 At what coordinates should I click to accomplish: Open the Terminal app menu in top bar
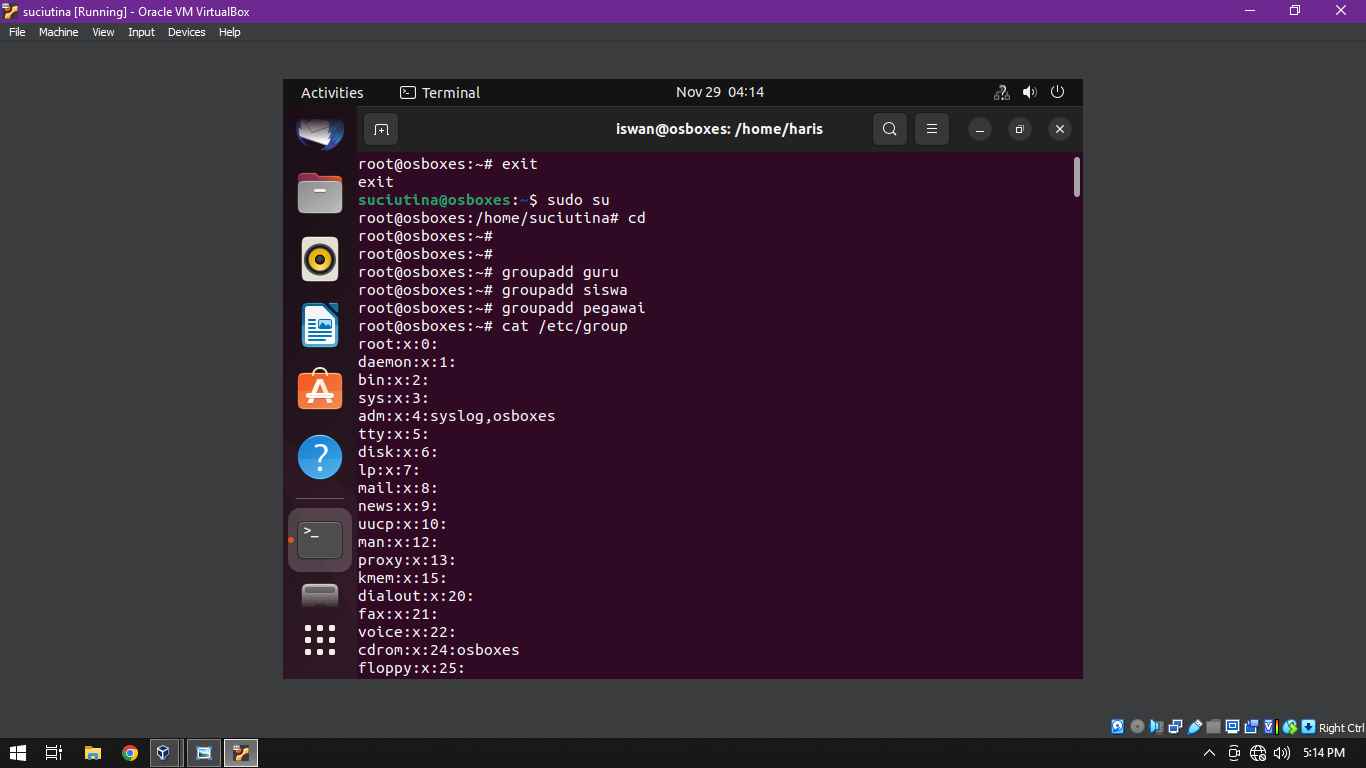pyautogui.click(x=440, y=92)
